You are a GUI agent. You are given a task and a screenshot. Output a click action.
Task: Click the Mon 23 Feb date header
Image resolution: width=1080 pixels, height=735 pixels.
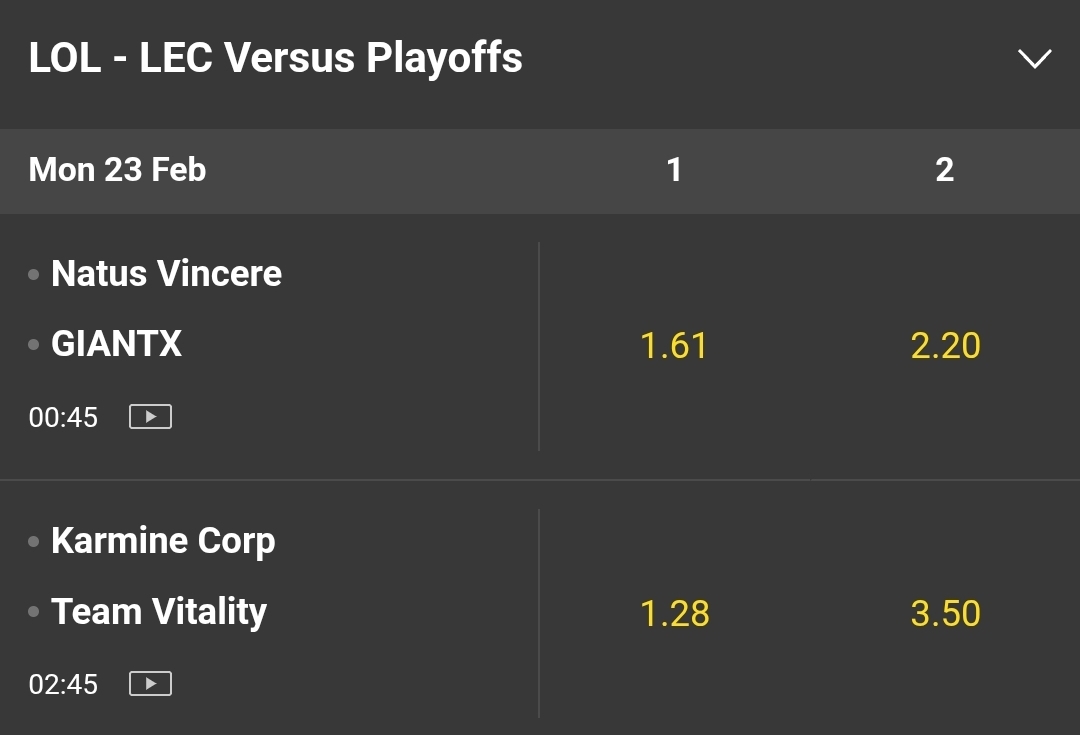(117, 170)
